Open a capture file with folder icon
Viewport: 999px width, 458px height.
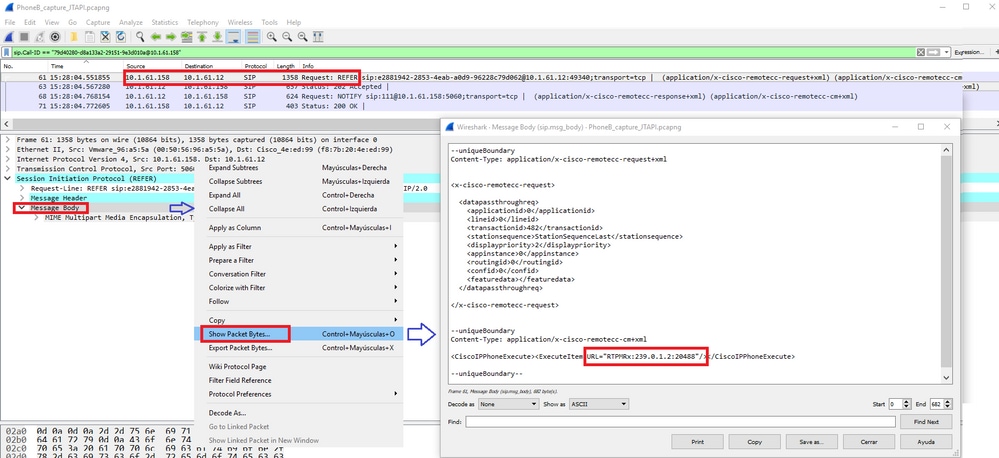[74, 36]
